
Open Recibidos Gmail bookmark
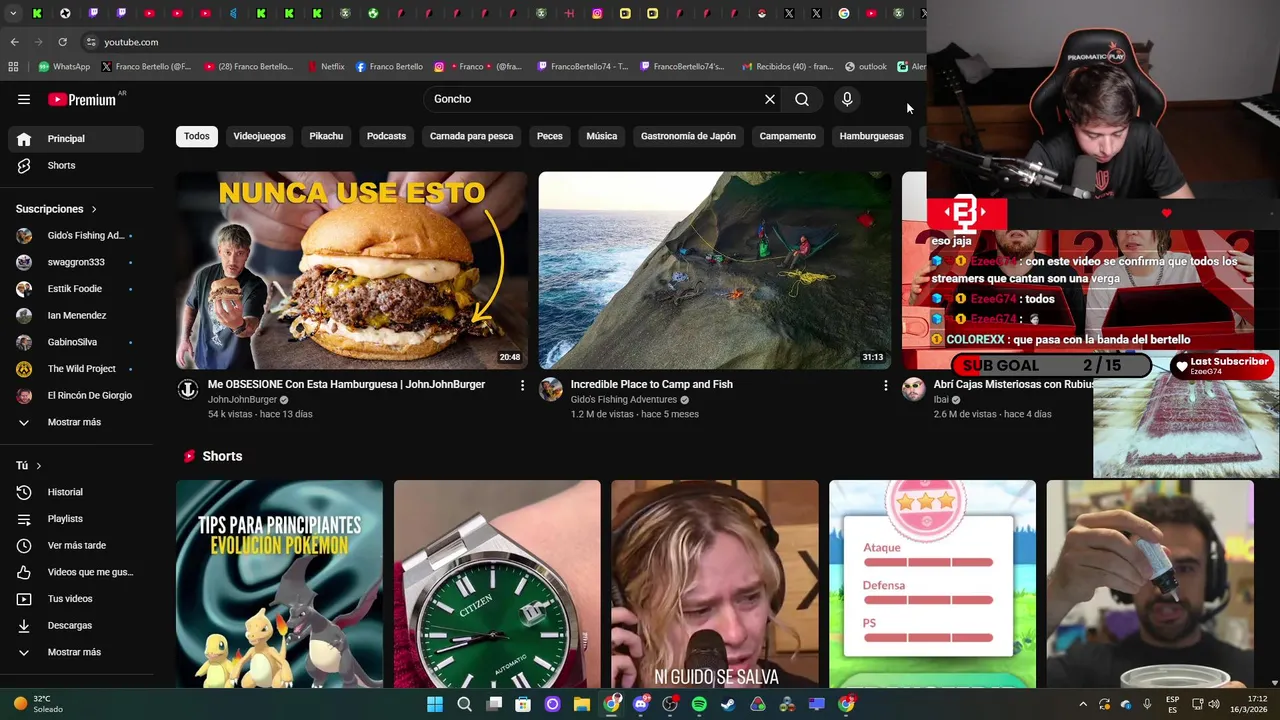tap(787, 67)
